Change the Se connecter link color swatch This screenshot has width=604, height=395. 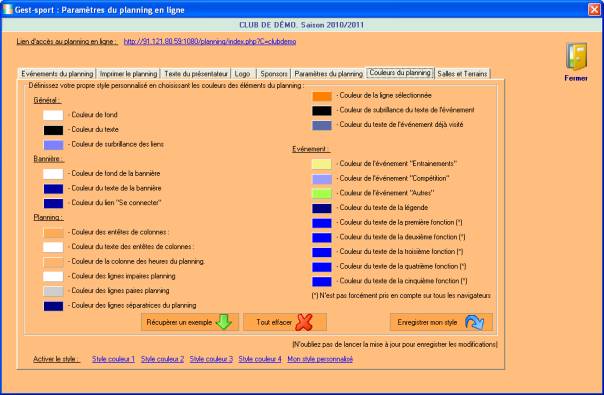(x=53, y=203)
